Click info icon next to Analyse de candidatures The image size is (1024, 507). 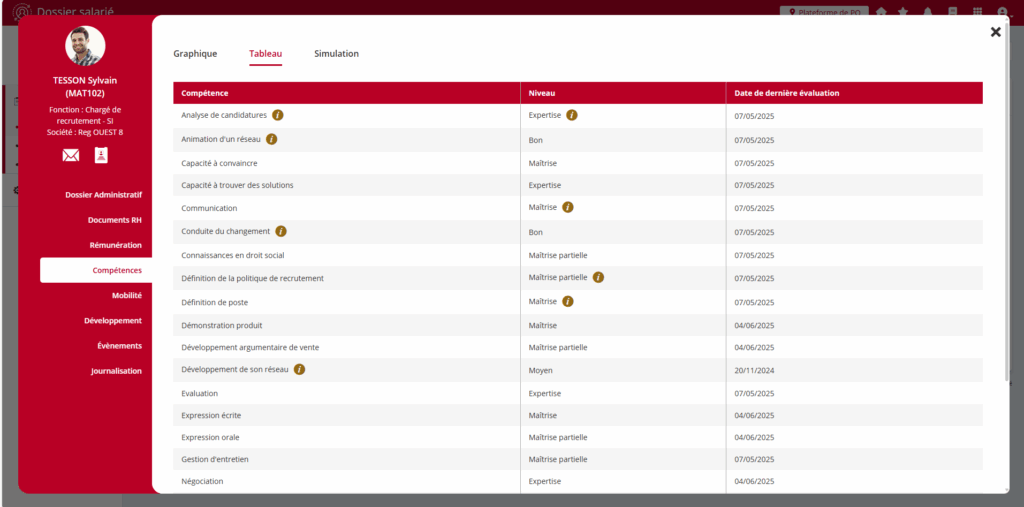click(278, 115)
